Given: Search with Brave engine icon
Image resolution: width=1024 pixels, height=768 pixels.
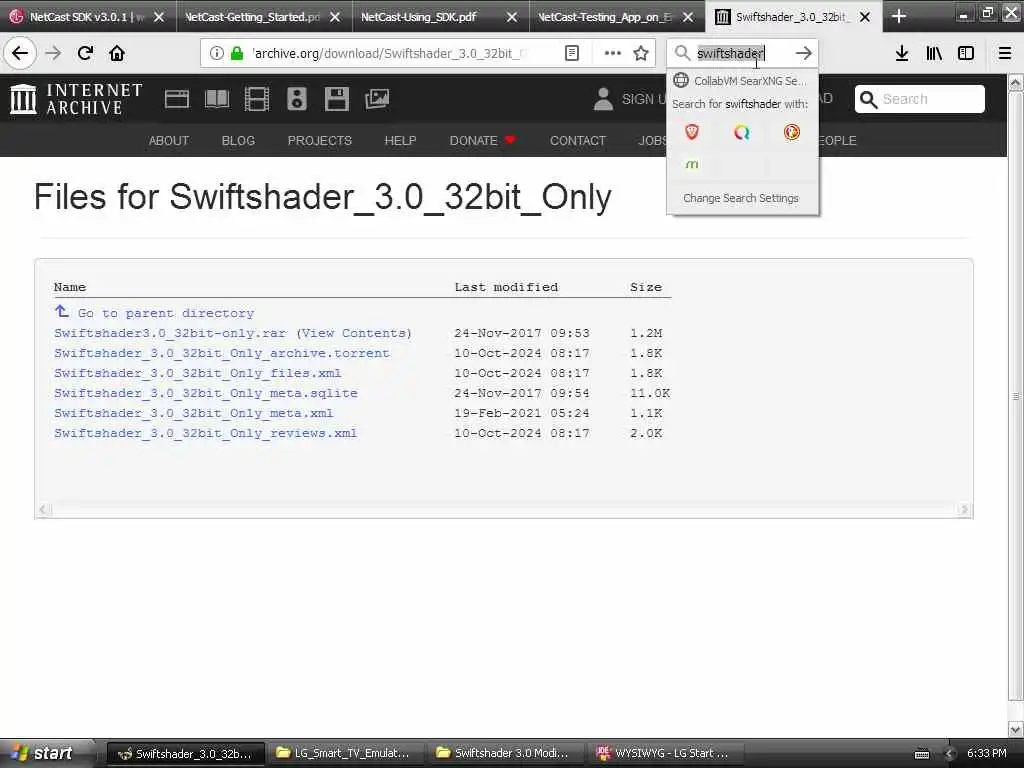Looking at the screenshot, I should point(692,133).
